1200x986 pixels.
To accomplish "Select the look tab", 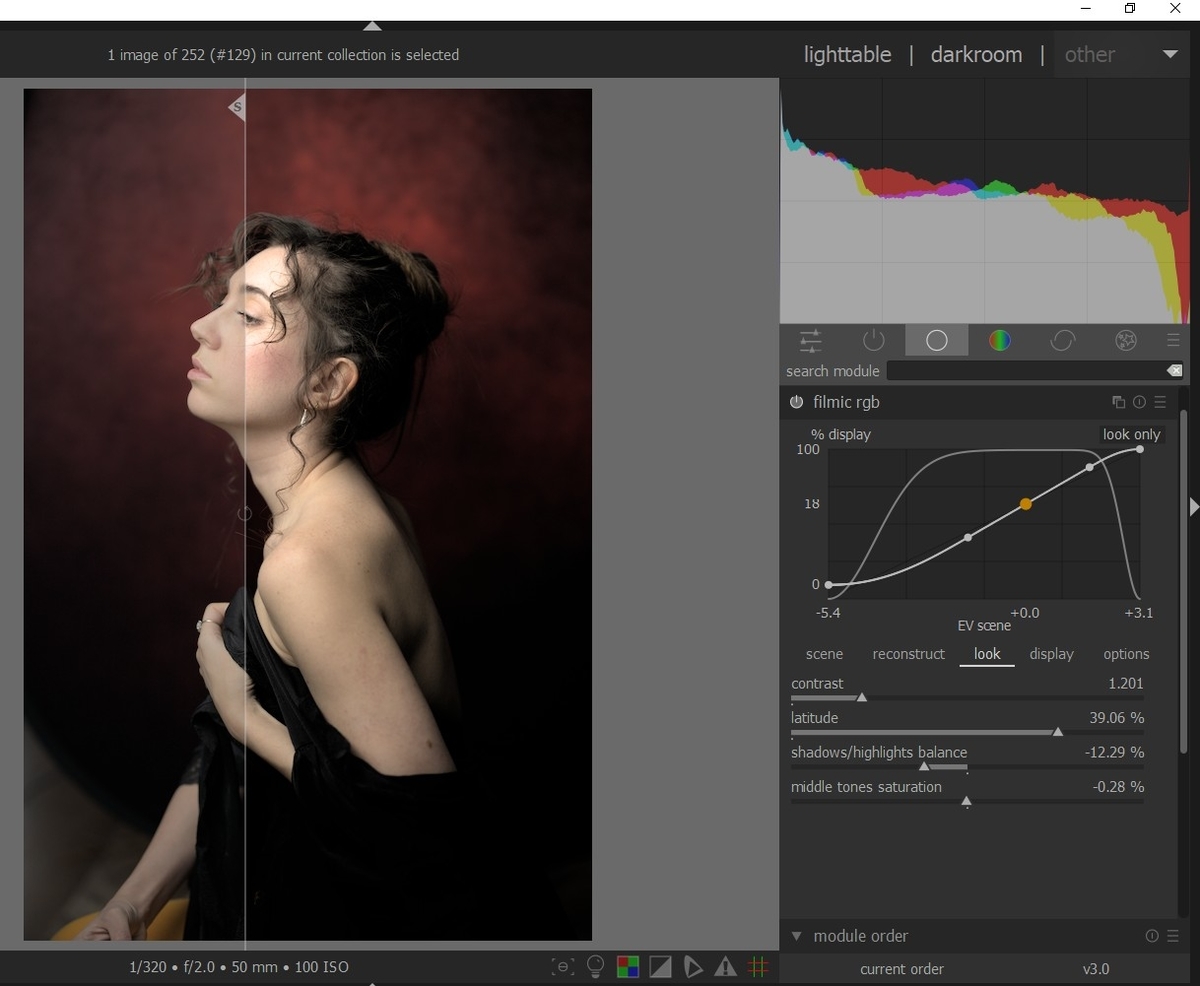I will (987, 654).
